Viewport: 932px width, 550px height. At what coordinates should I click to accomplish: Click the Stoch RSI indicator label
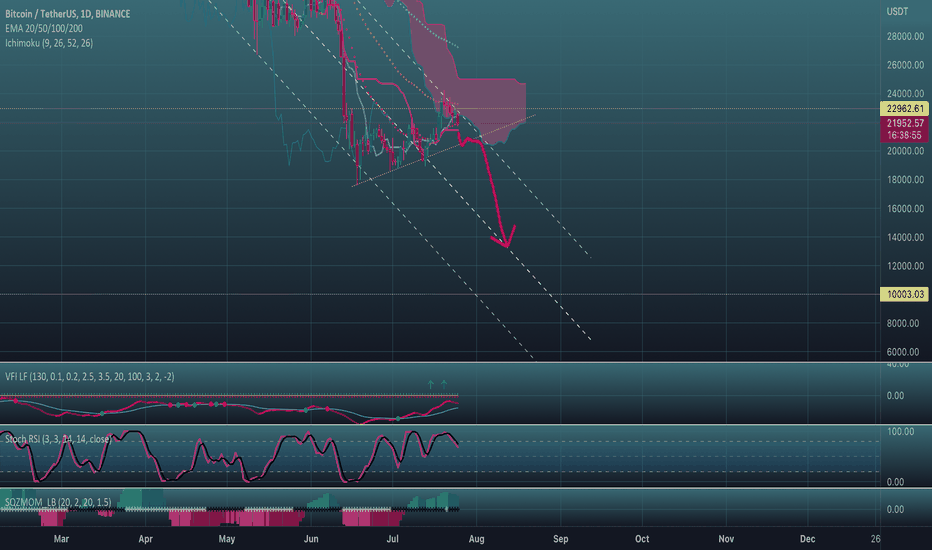point(58,439)
